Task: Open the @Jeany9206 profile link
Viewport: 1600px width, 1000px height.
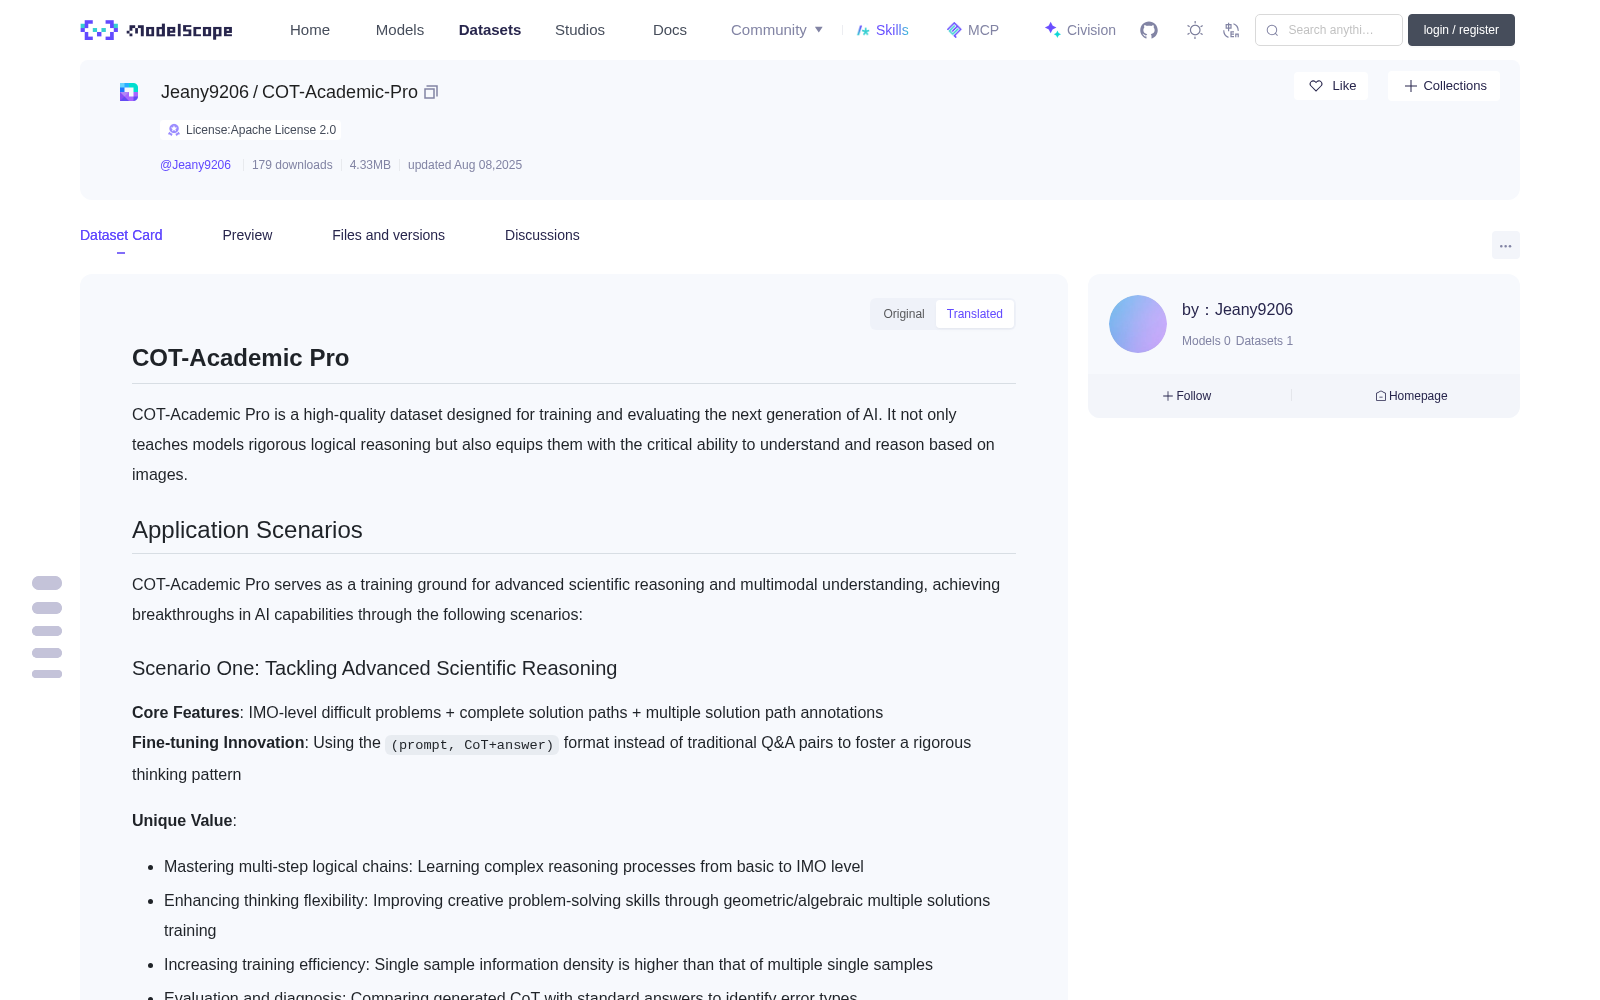Action: coord(195,165)
